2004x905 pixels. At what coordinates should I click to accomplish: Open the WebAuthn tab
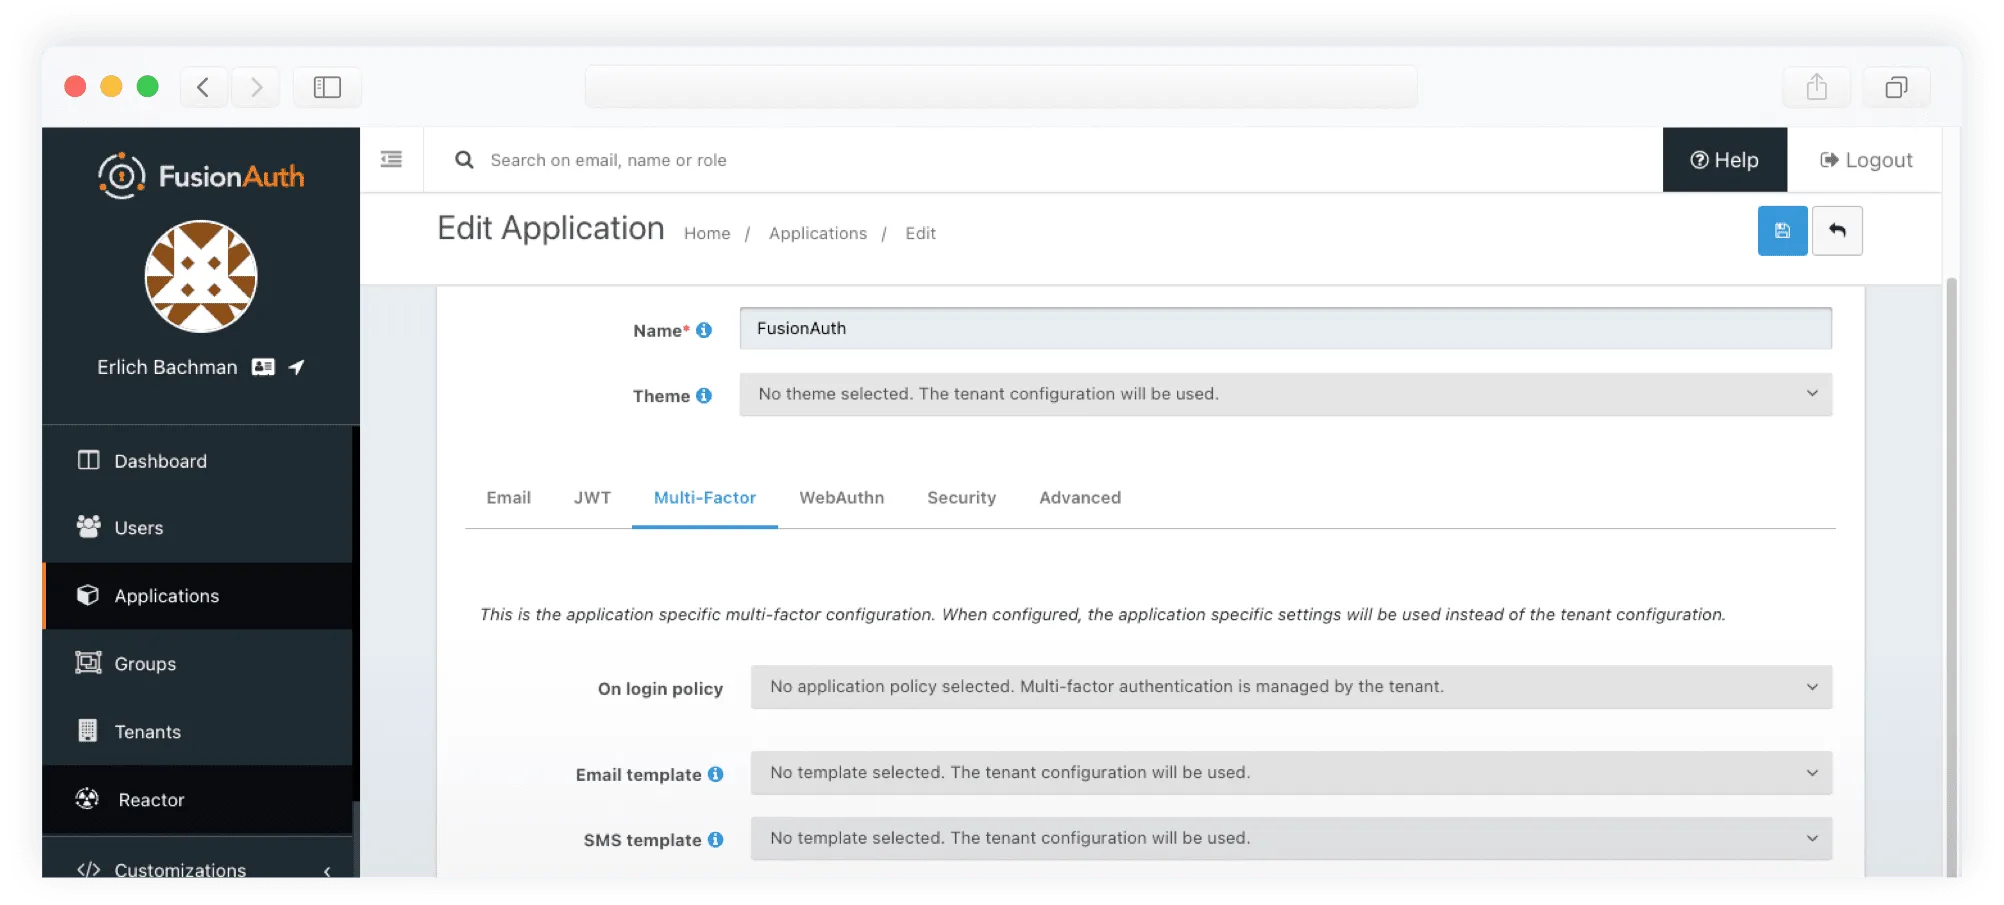coord(842,498)
